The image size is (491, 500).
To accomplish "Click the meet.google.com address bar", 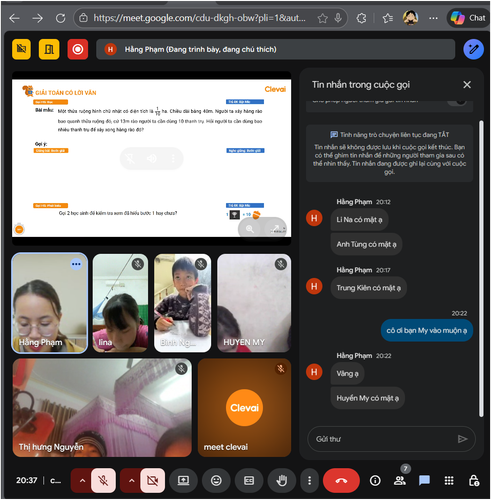I will click(199, 18).
